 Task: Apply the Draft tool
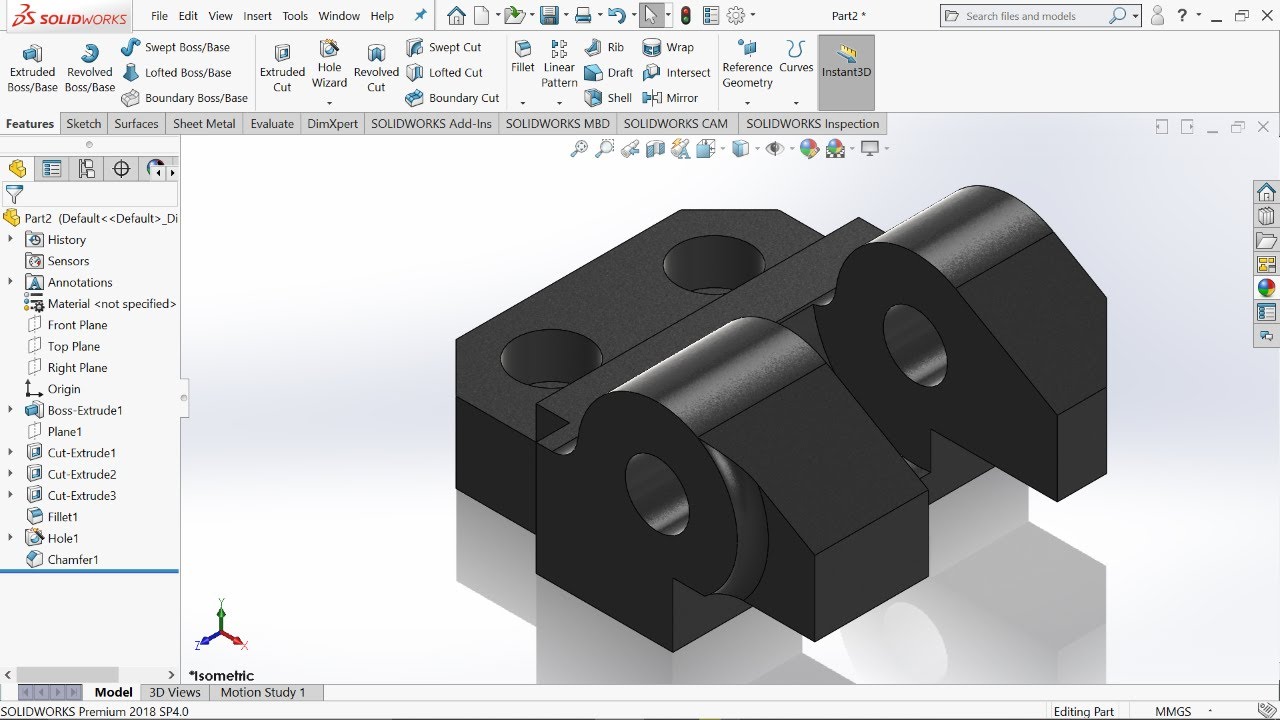click(609, 73)
